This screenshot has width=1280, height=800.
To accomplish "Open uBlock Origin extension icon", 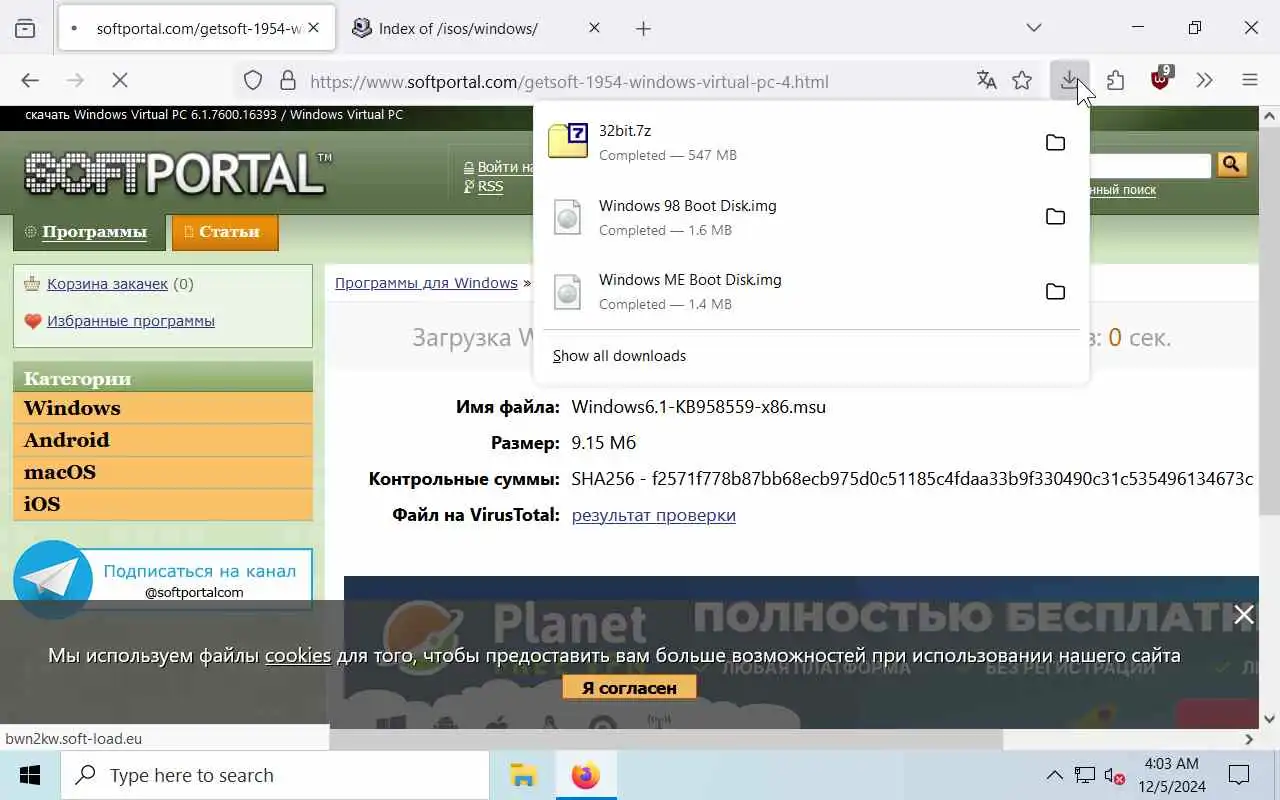I will click(1160, 81).
